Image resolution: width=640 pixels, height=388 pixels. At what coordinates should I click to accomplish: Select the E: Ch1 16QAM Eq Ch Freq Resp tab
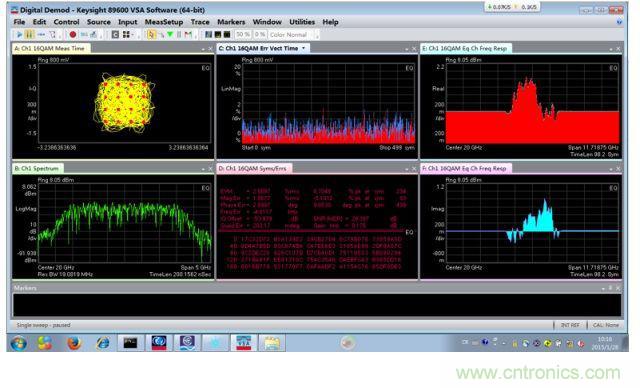point(464,49)
